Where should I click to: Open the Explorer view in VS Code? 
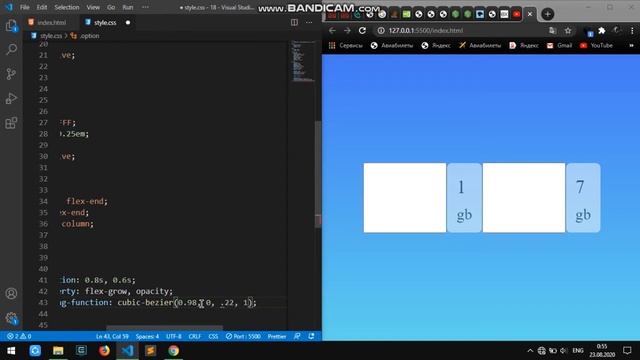pyautogui.click(x=11, y=26)
